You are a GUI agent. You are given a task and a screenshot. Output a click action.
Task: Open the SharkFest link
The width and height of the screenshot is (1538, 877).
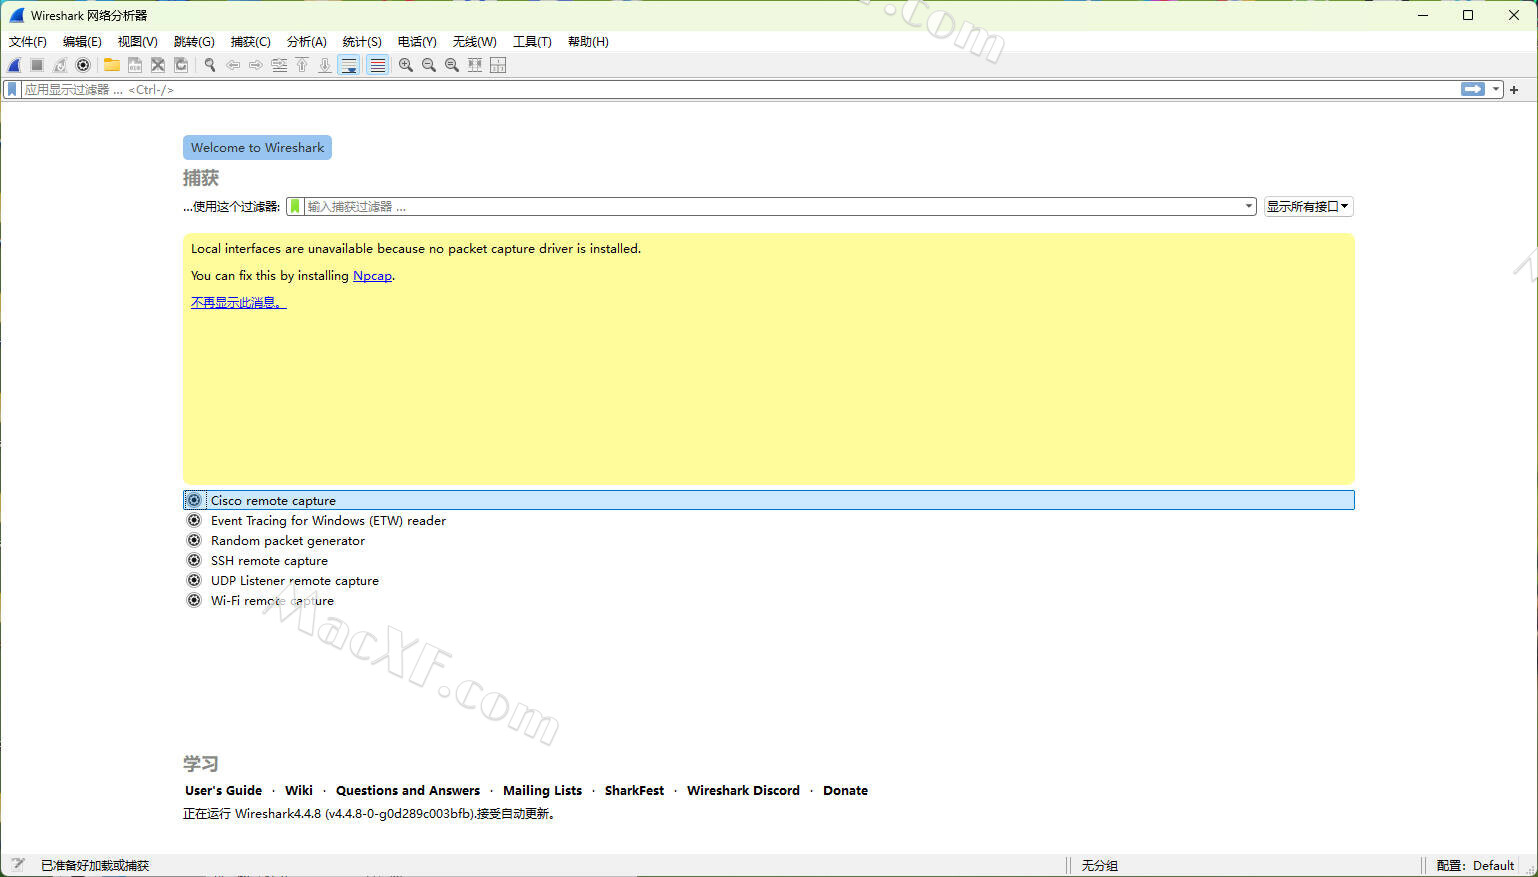634,790
